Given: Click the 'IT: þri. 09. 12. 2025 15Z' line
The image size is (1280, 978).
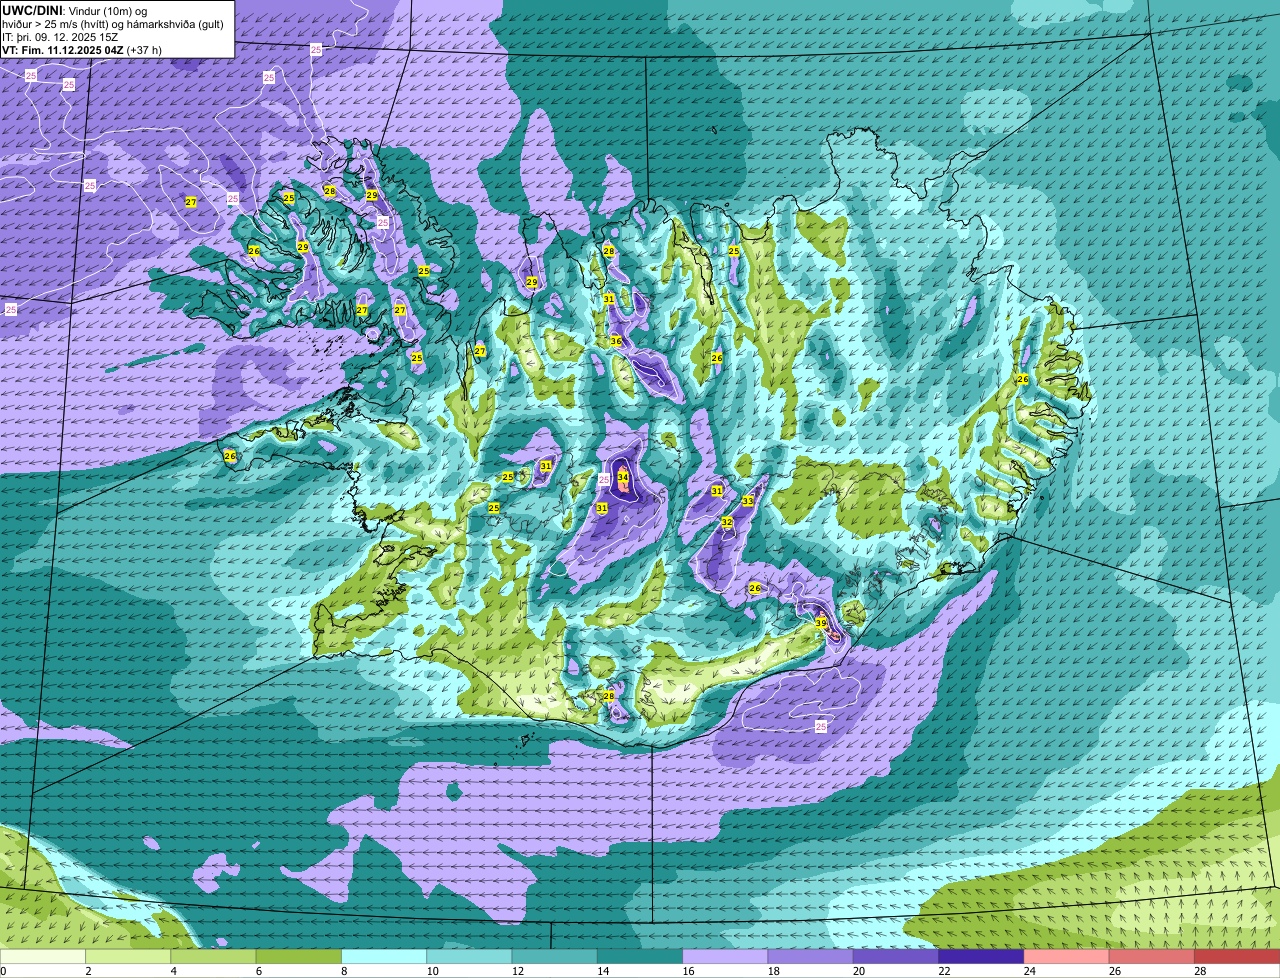Looking at the screenshot, I should pyautogui.click(x=60, y=37).
